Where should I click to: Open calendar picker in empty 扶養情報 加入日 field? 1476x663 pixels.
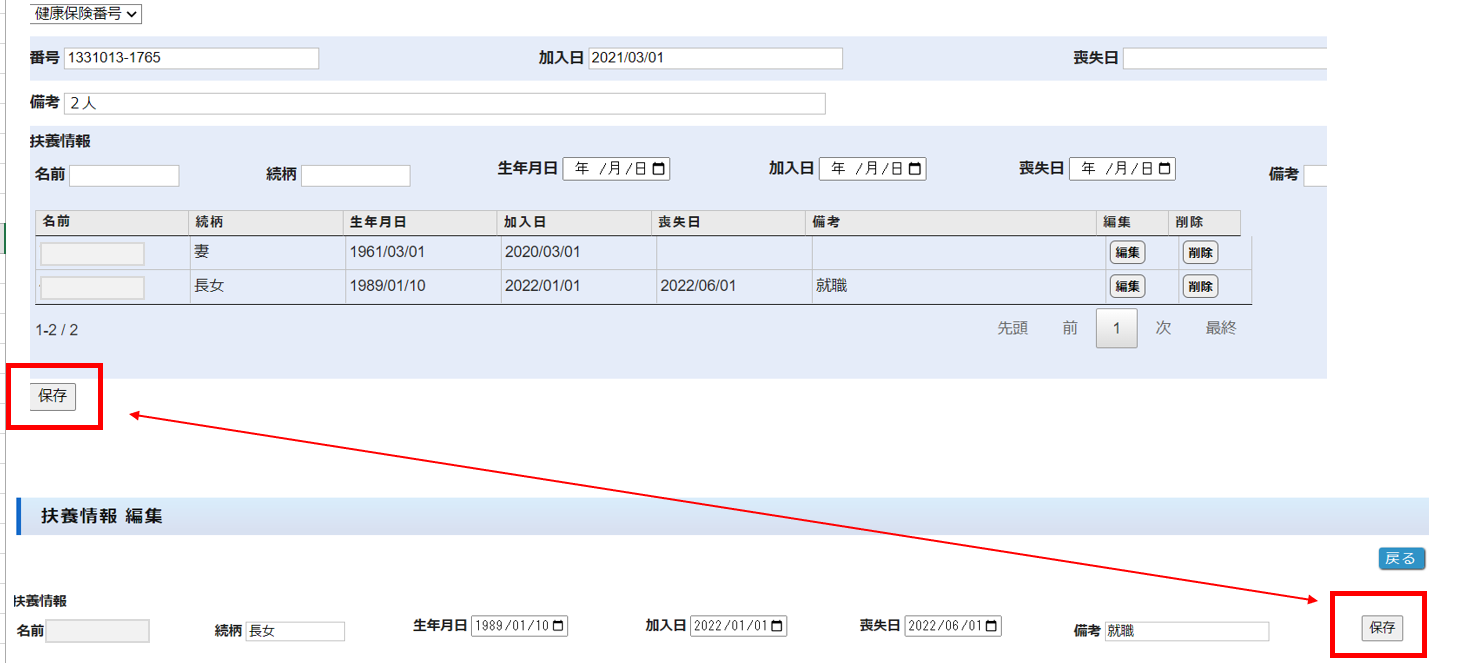(915, 170)
